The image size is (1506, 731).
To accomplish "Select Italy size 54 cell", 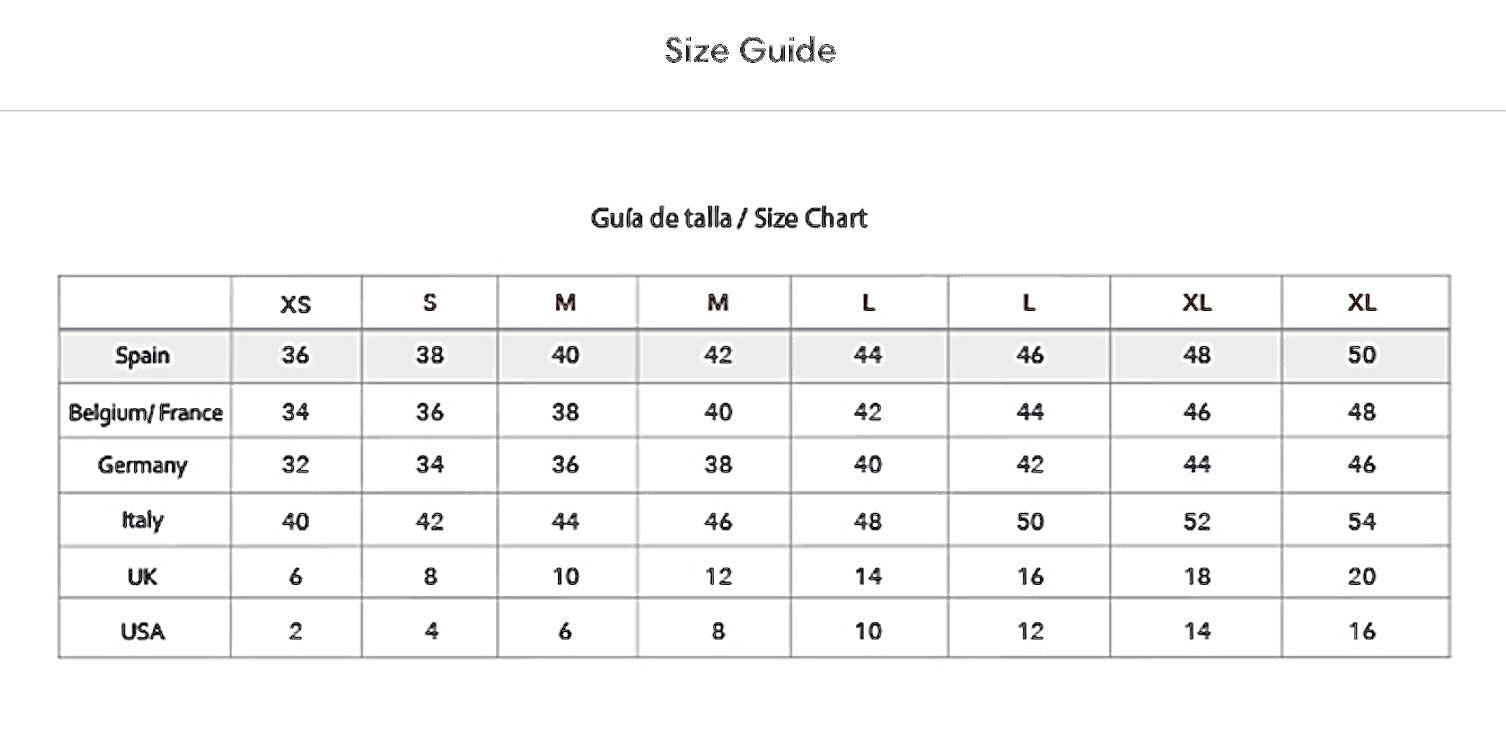I will click(1362, 521).
